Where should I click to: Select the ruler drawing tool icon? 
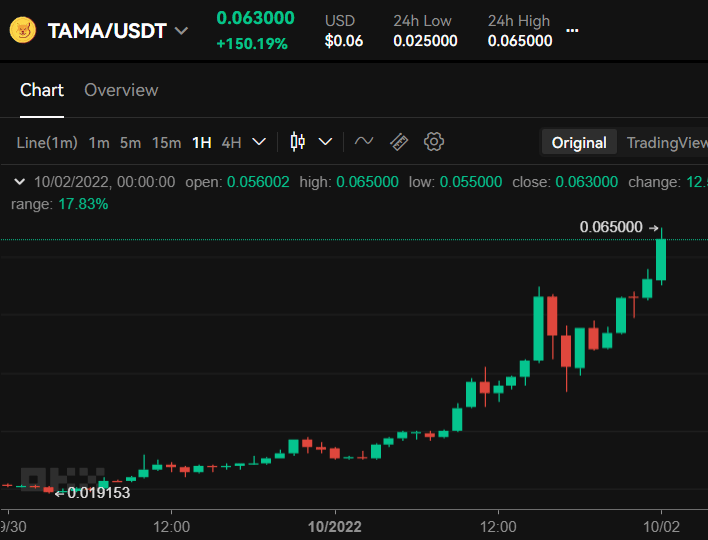[x=399, y=142]
